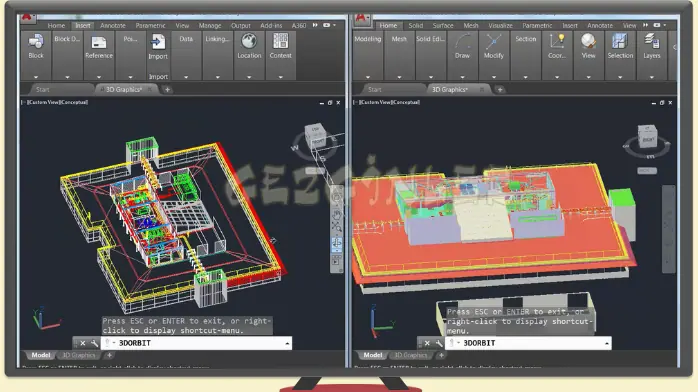
Task: Expand the Solid Edi... panel dropdown
Action: pos(430,77)
